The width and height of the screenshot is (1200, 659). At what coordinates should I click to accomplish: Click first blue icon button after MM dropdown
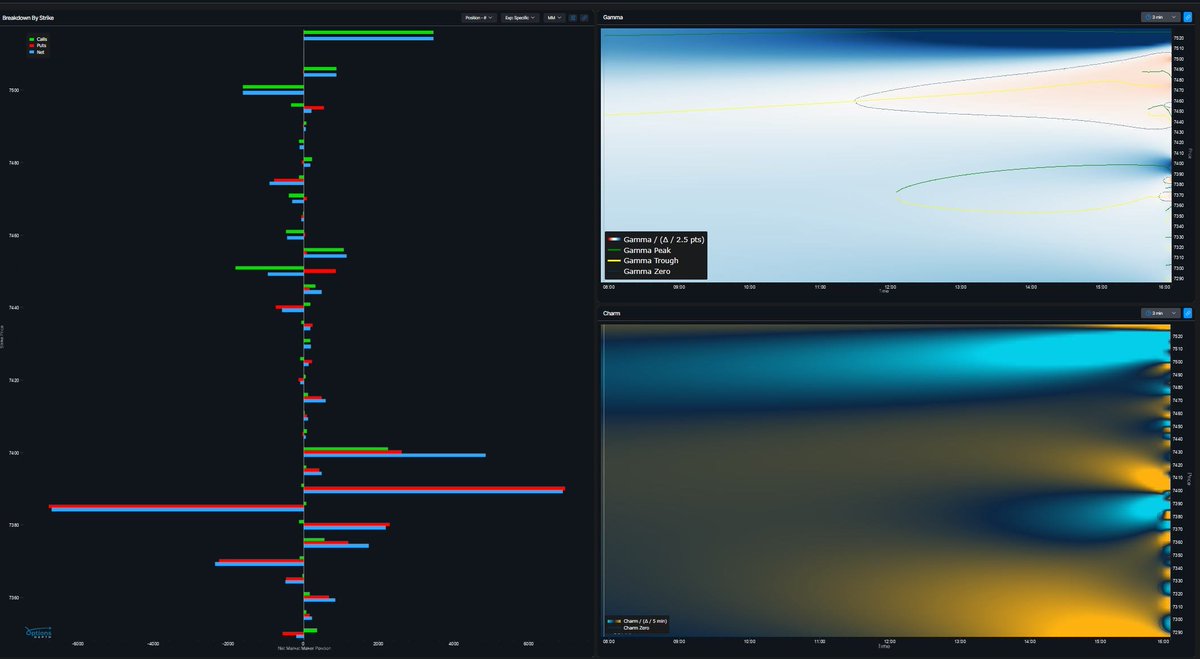tap(574, 18)
